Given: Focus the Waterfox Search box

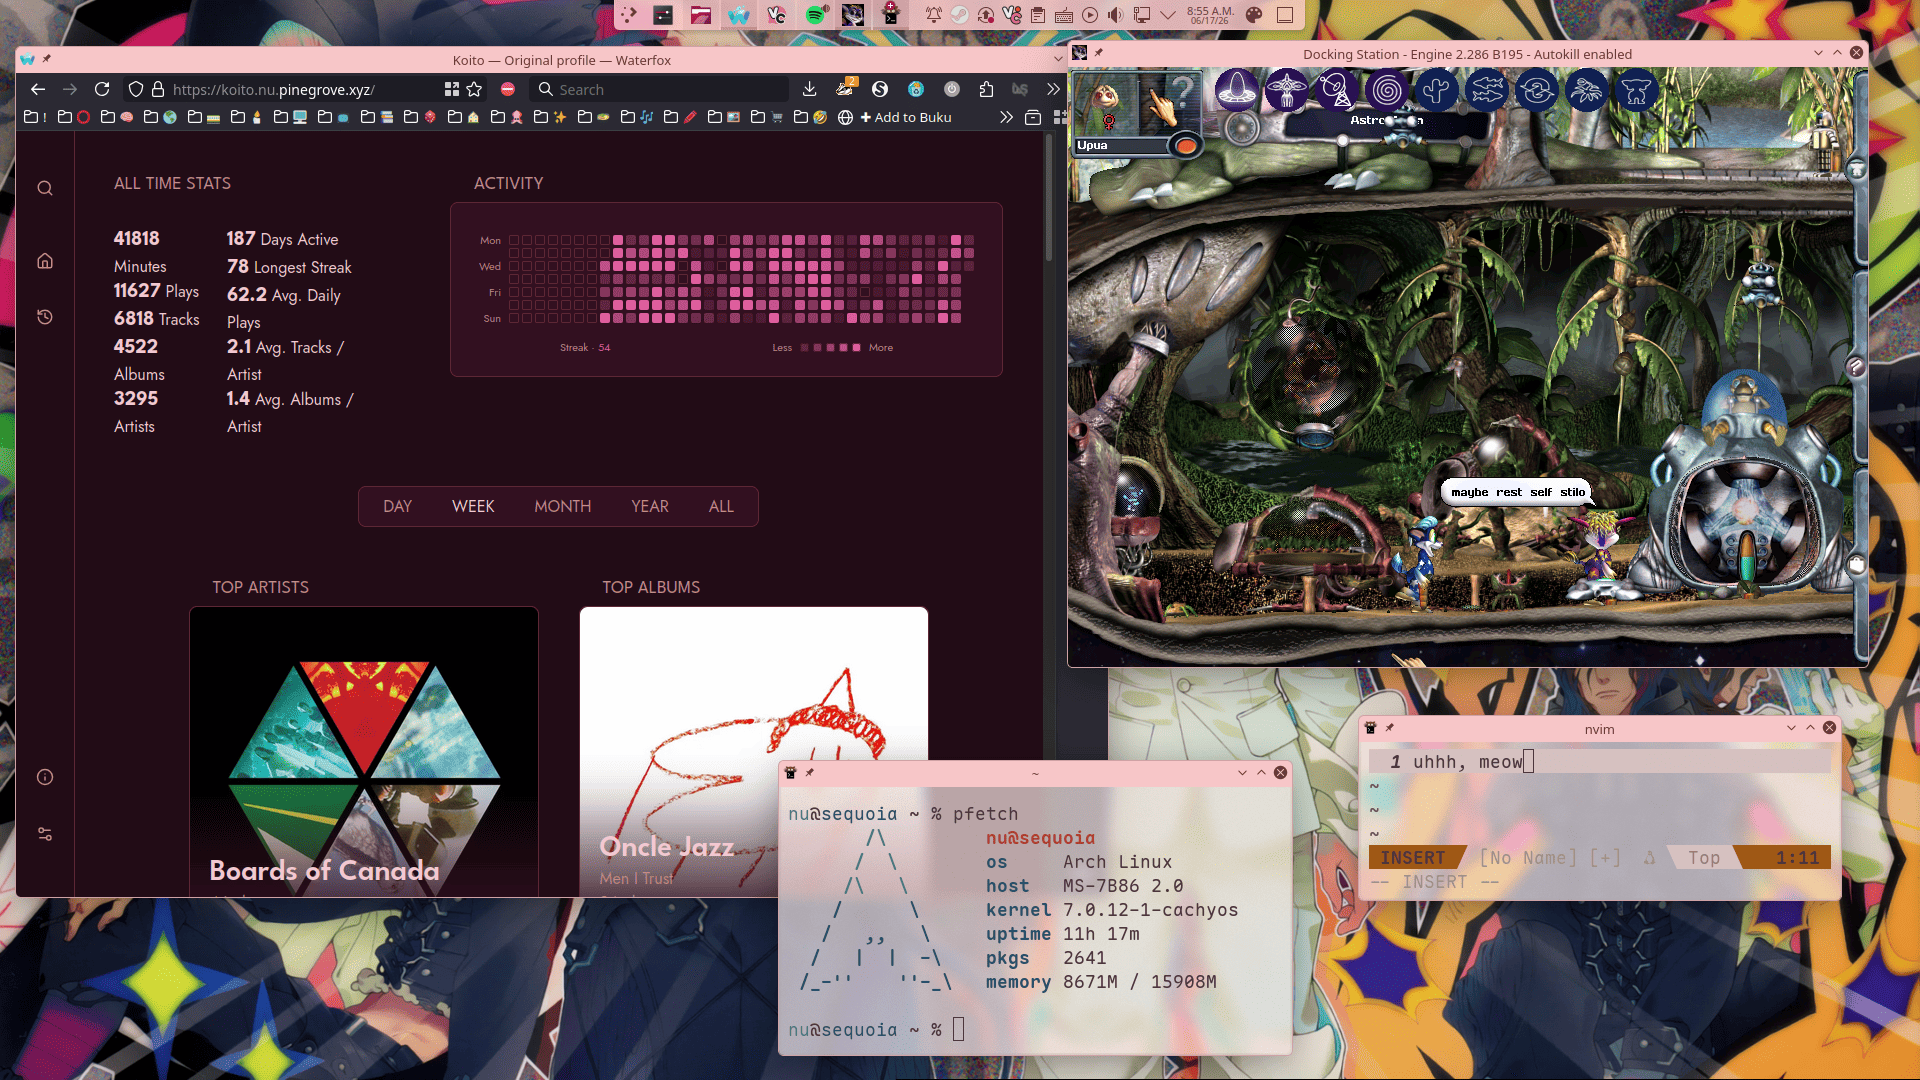Looking at the screenshot, I should point(660,89).
